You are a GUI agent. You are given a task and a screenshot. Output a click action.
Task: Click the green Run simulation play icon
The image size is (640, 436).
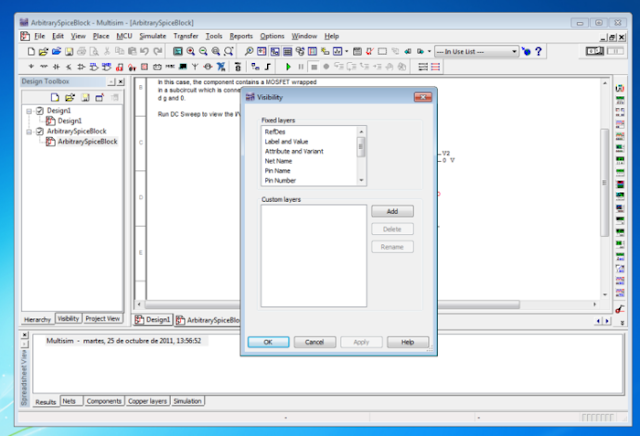pyautogui.click(x=288, y=67)
